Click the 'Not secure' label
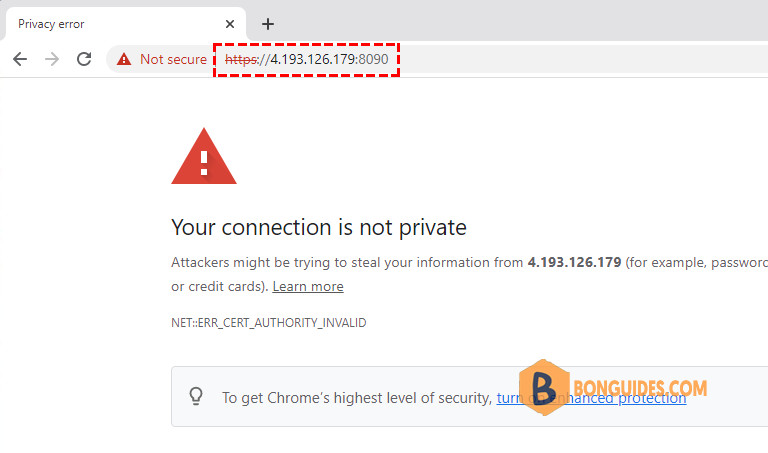The width and height of the screenshot is (768, 453). pos(173,59)
